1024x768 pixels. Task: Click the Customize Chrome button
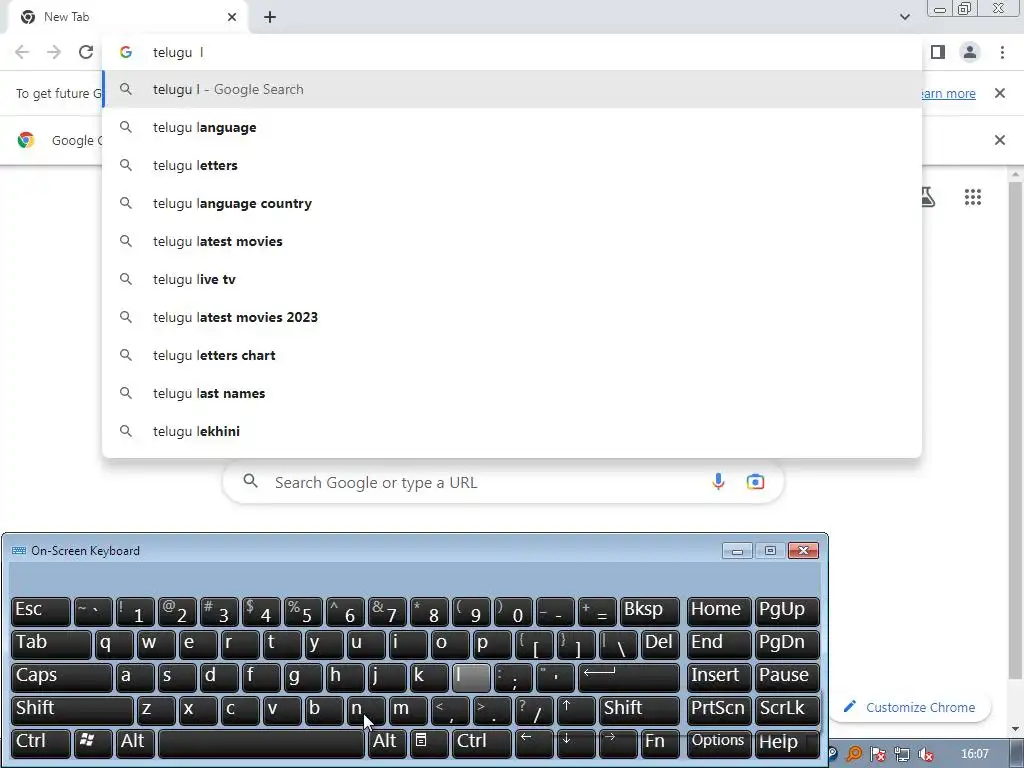(x=909, y=707)
